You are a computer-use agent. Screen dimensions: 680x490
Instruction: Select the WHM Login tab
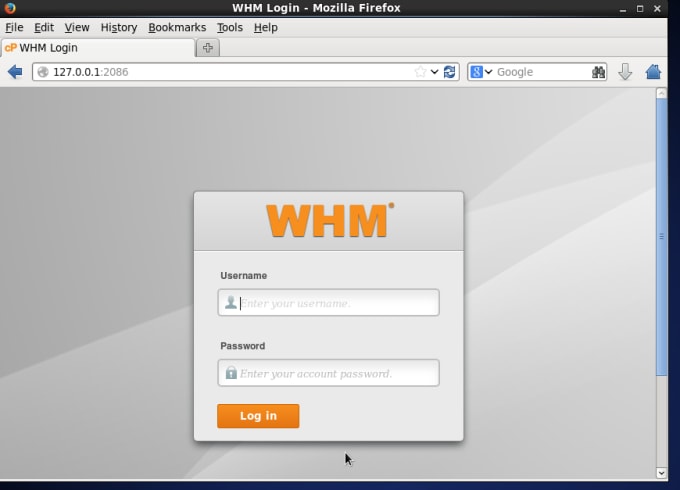point(98,48)
